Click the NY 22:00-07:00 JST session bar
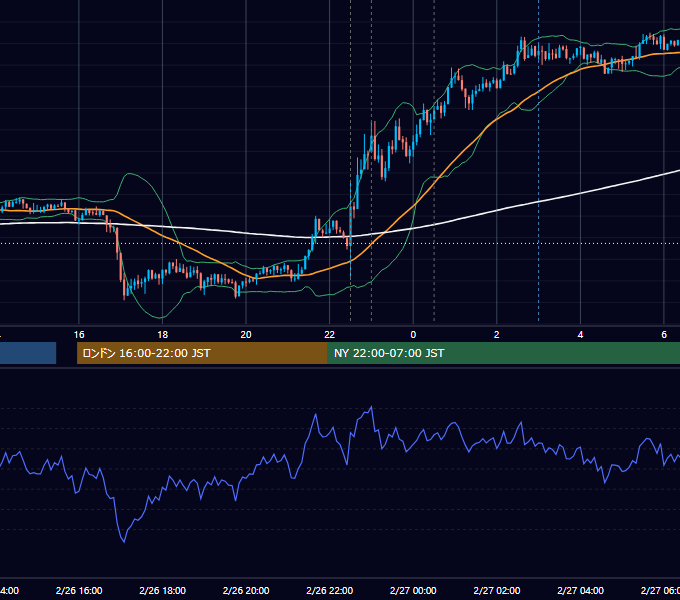The width and height of the screenshot is (680, 600). 503,353
